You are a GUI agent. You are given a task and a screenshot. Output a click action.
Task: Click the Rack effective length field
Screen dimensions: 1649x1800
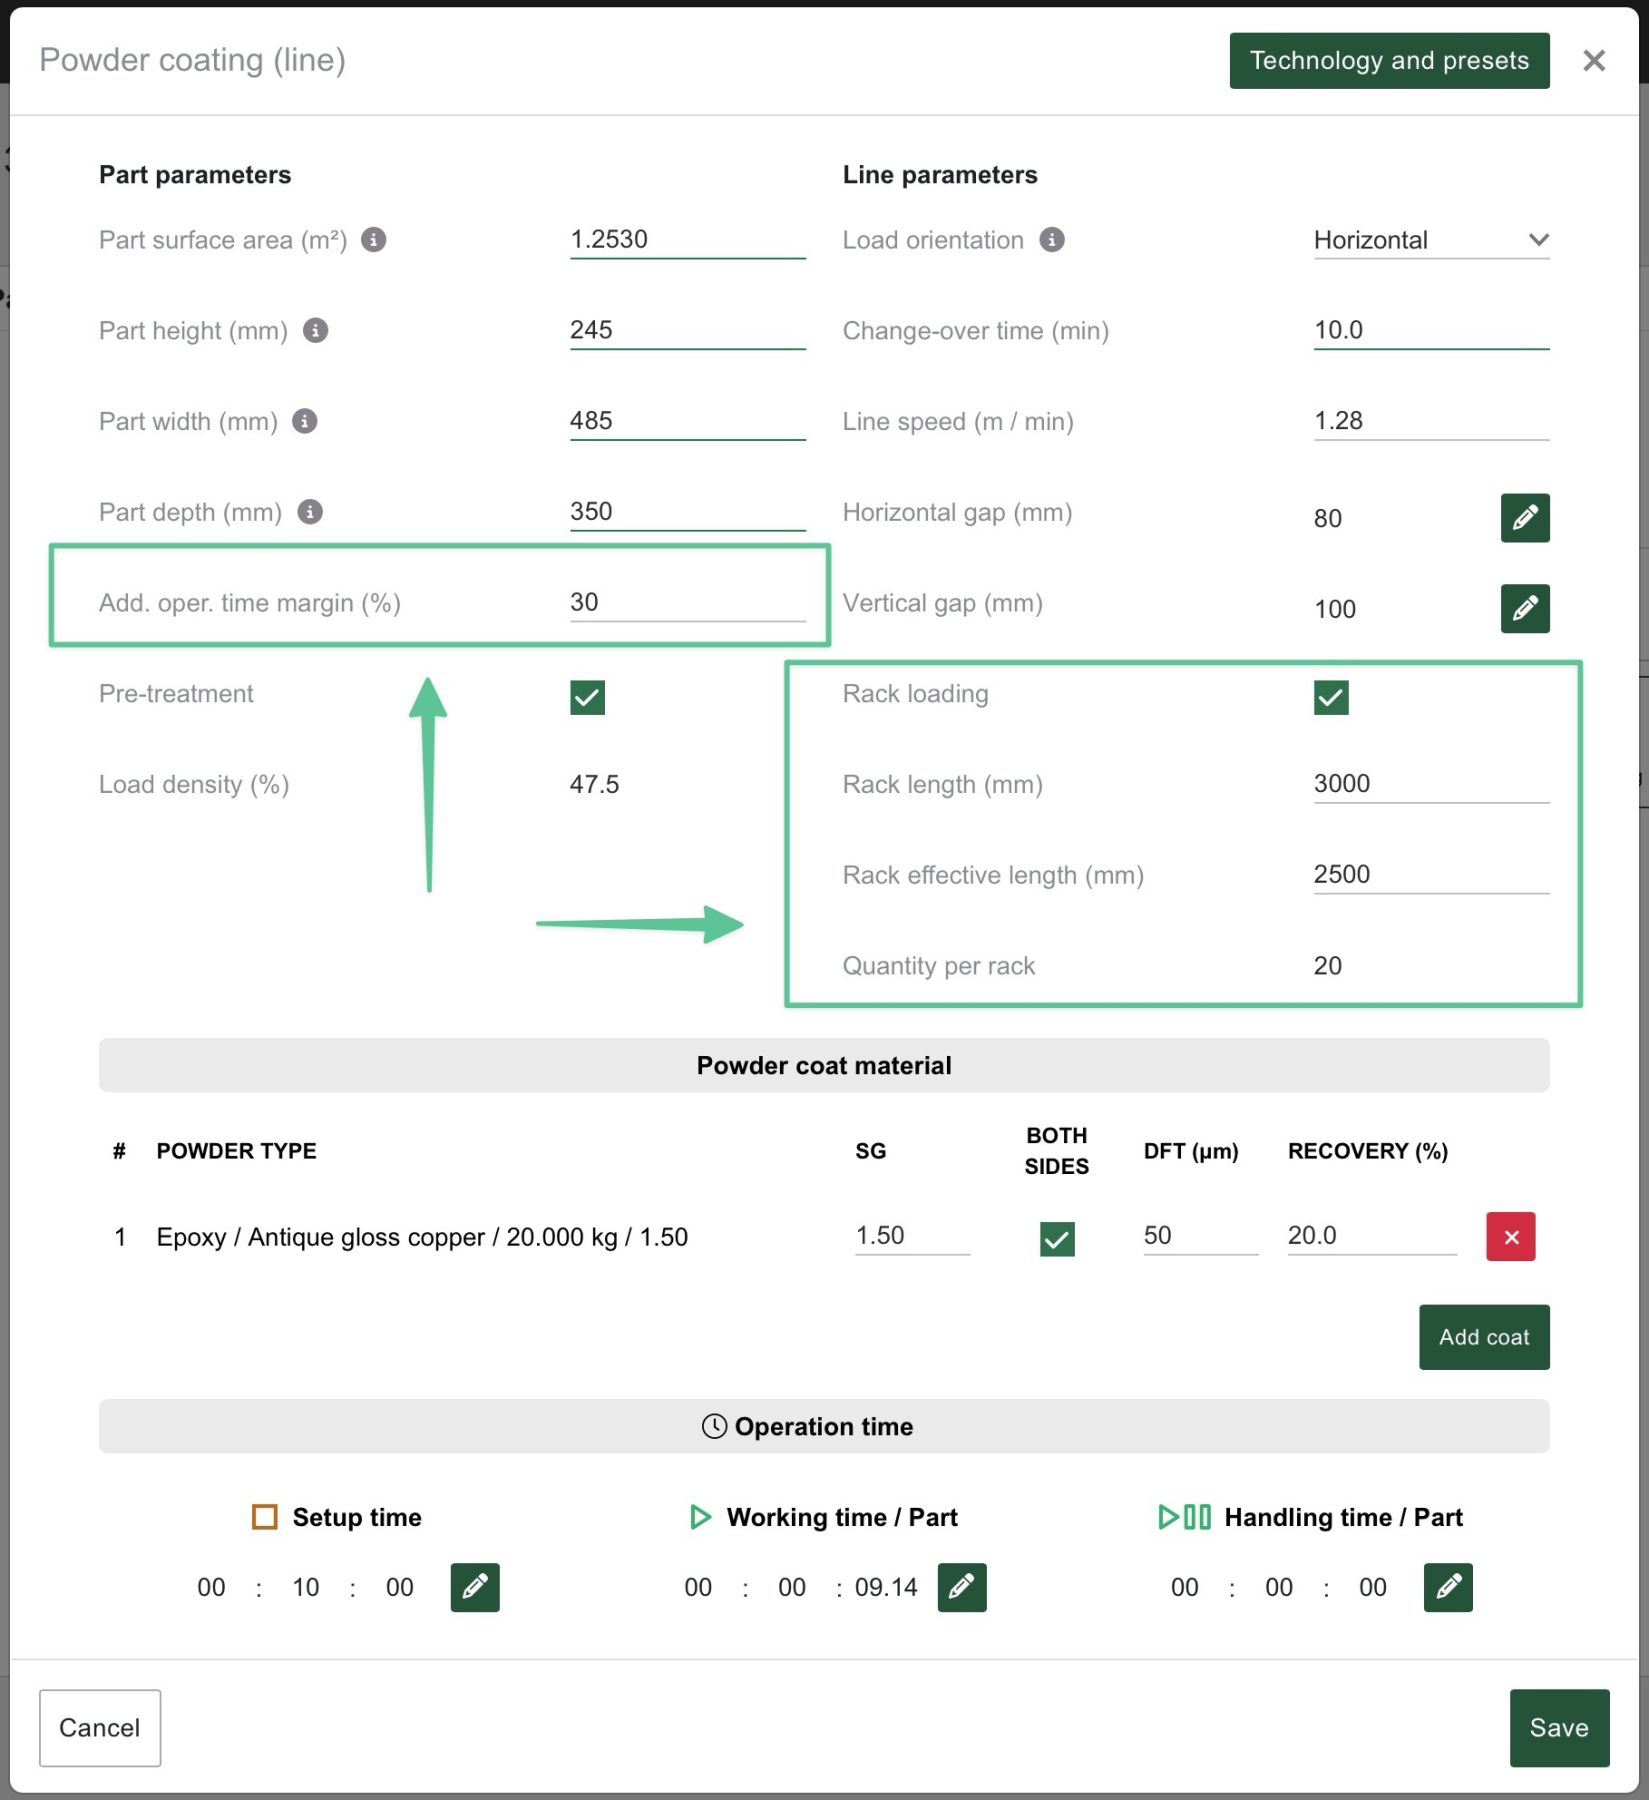pos(1430,874)
